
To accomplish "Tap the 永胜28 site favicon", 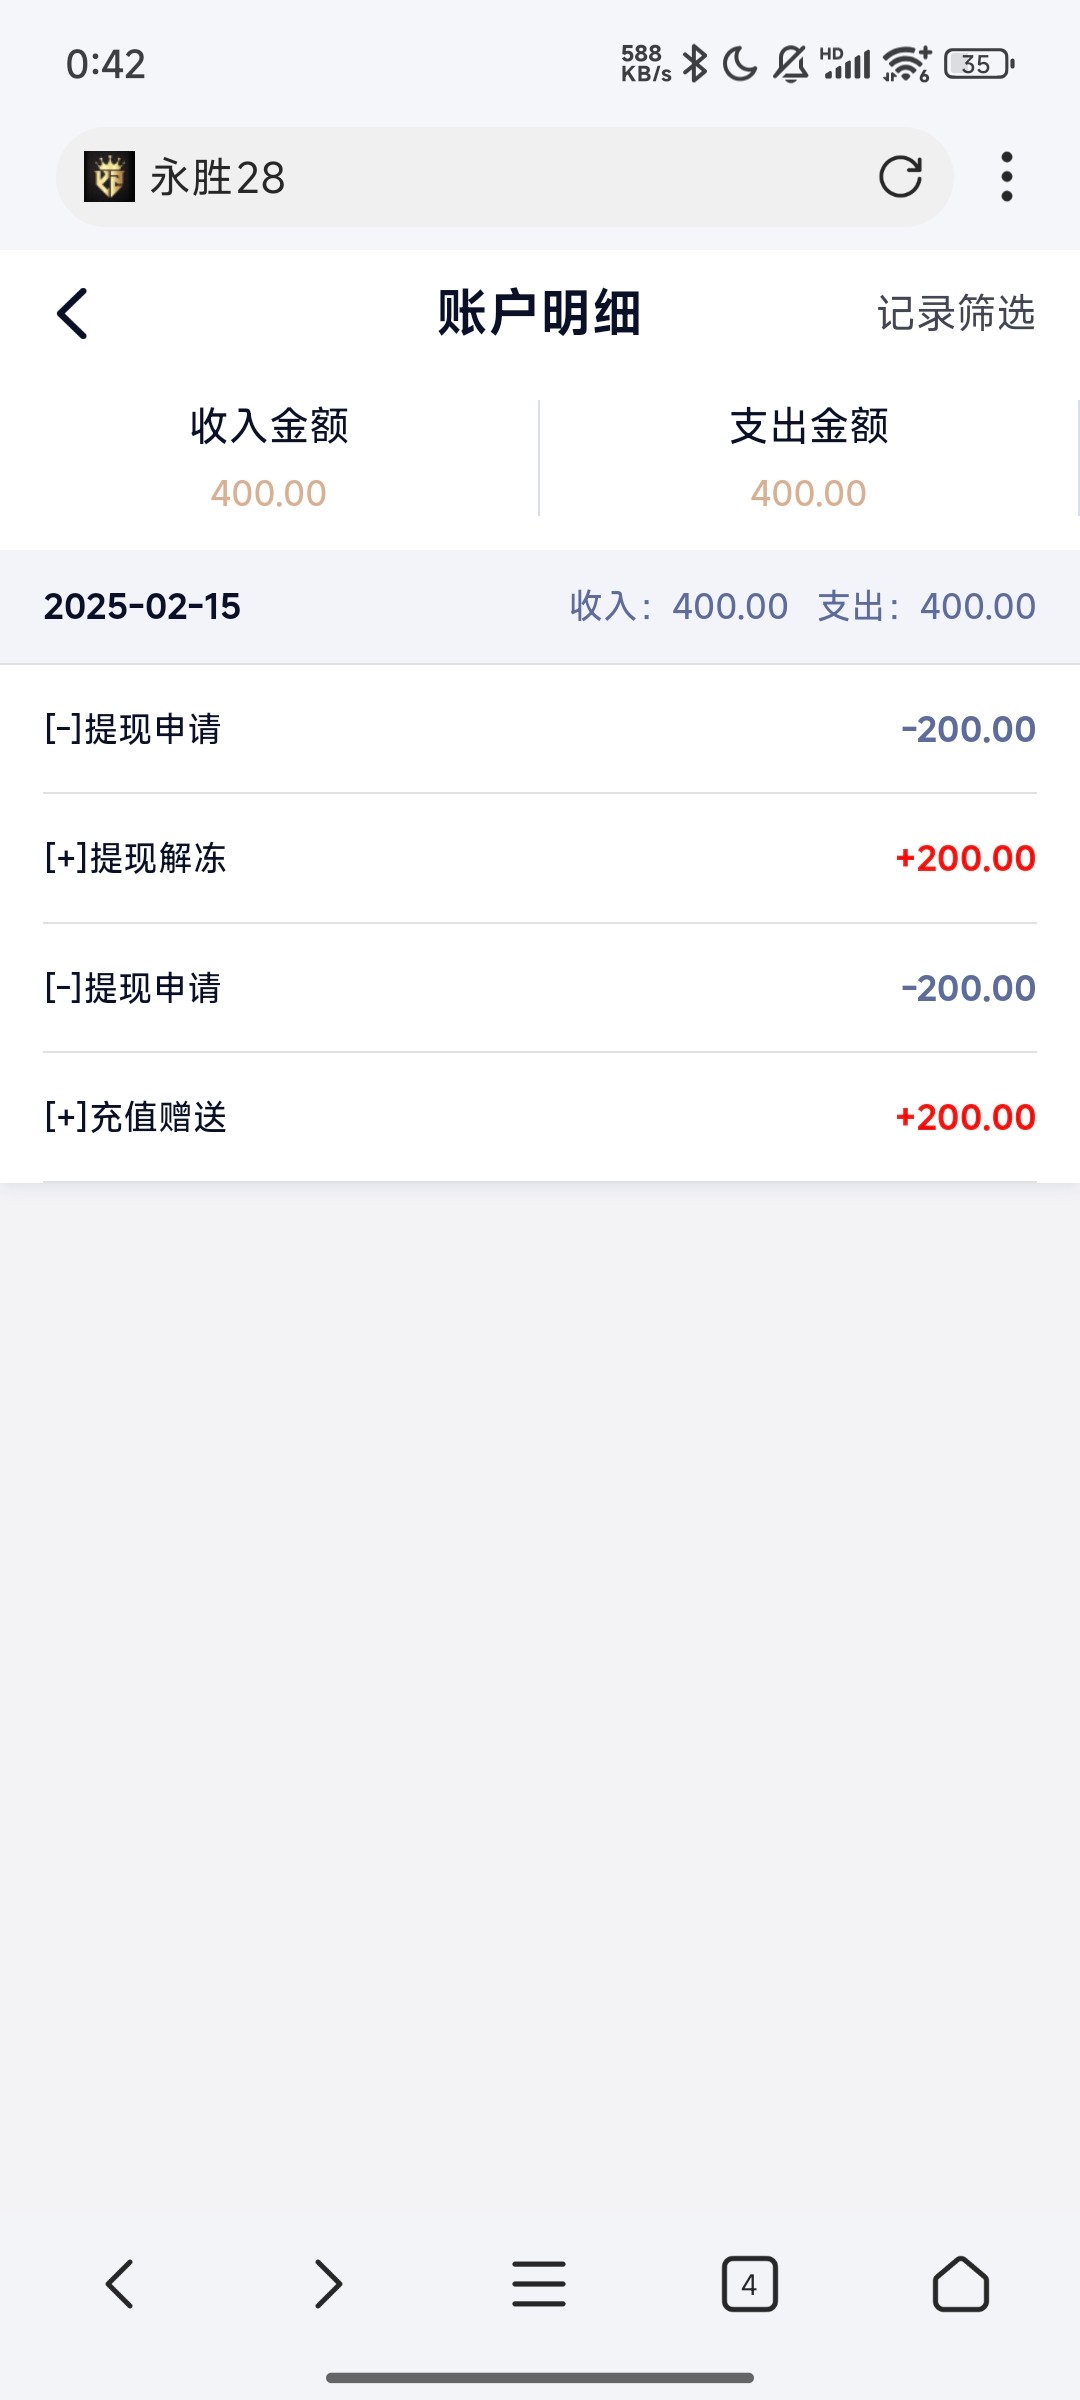I will coord(109,177).
